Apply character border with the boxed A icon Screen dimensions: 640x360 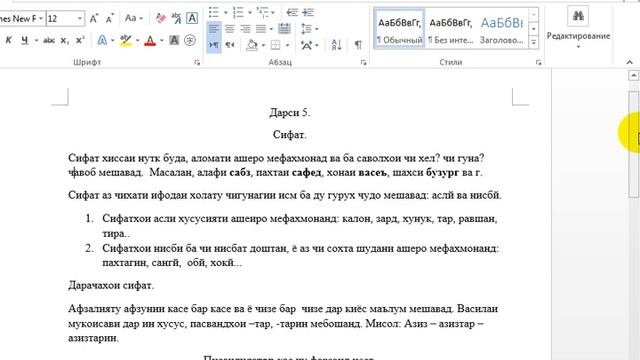[x=192, y=18]
